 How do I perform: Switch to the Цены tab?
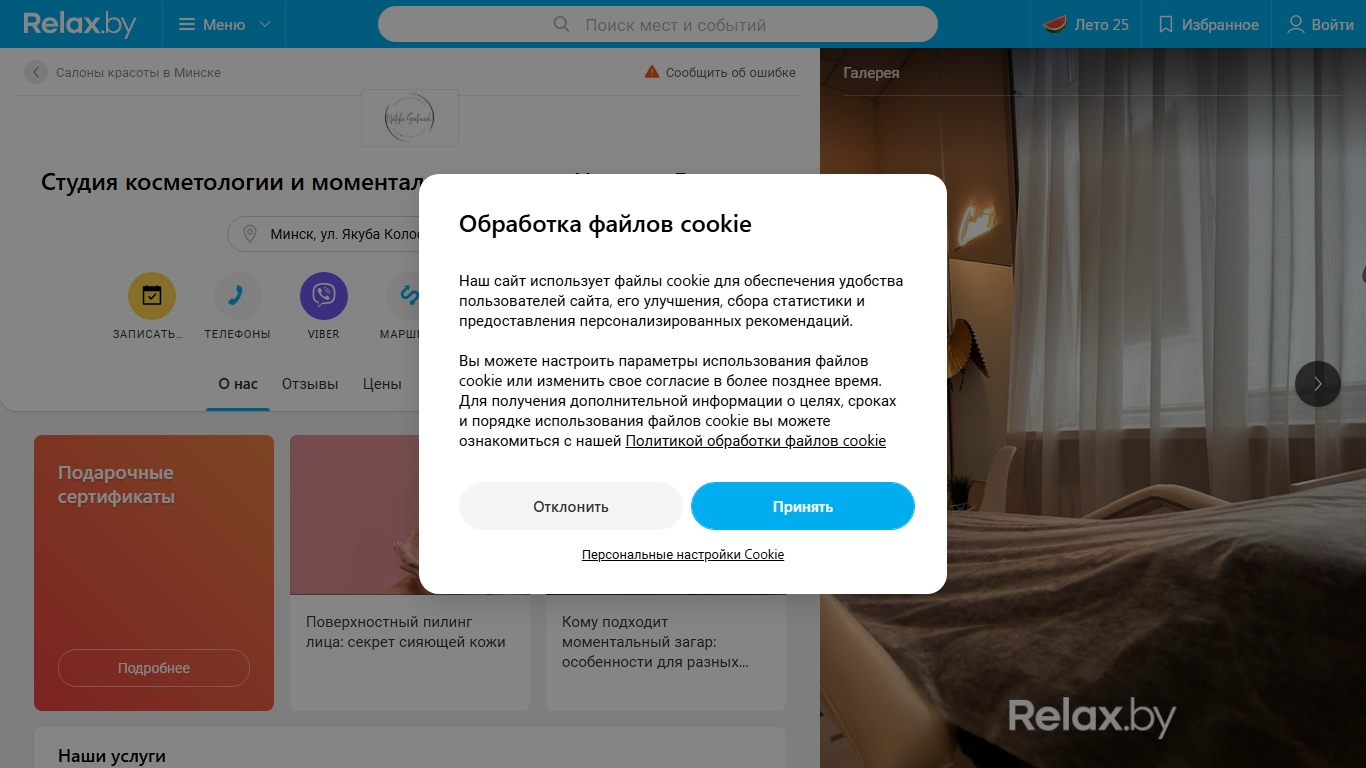tap(382, 384)
